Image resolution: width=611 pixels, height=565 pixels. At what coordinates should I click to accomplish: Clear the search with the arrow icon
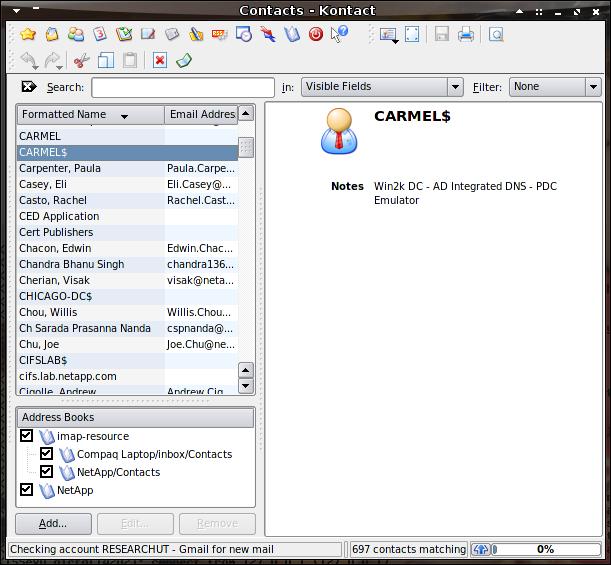(x=29, y=87)
